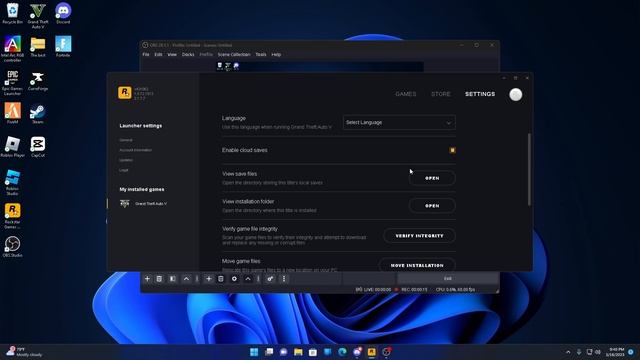Open Scene Collection menu in OBS
The height and width of the screenshot is (360, 640).
click(234, 54)
